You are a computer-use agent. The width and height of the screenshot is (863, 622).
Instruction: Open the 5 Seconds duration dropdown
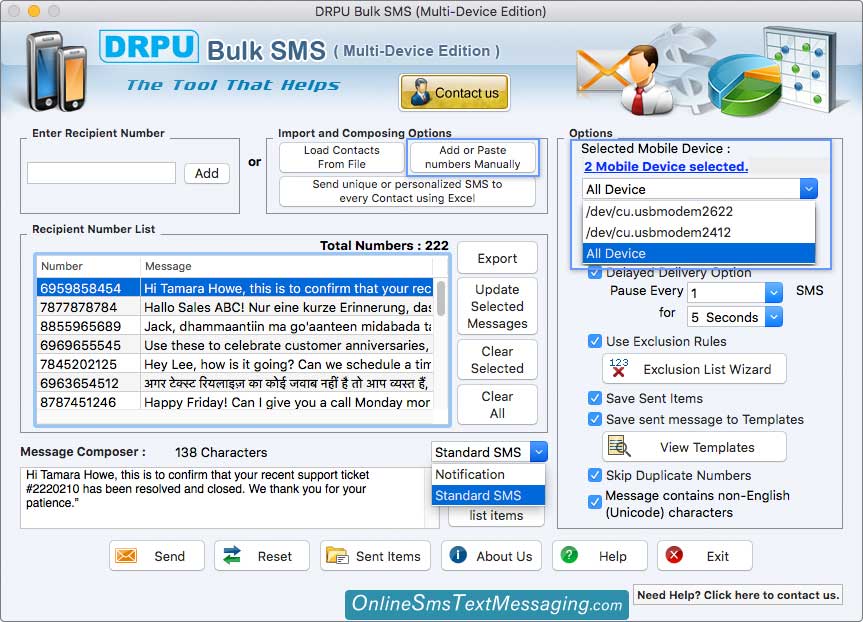(x=773, y=317)
